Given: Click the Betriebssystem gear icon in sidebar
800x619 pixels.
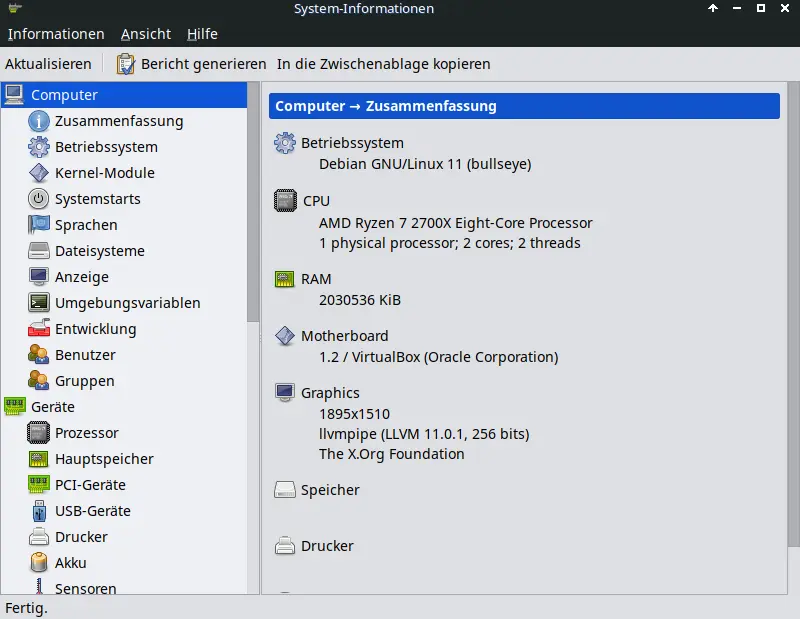Looking at the screenshot, I should pyautogui.click(x=38, y=147).
